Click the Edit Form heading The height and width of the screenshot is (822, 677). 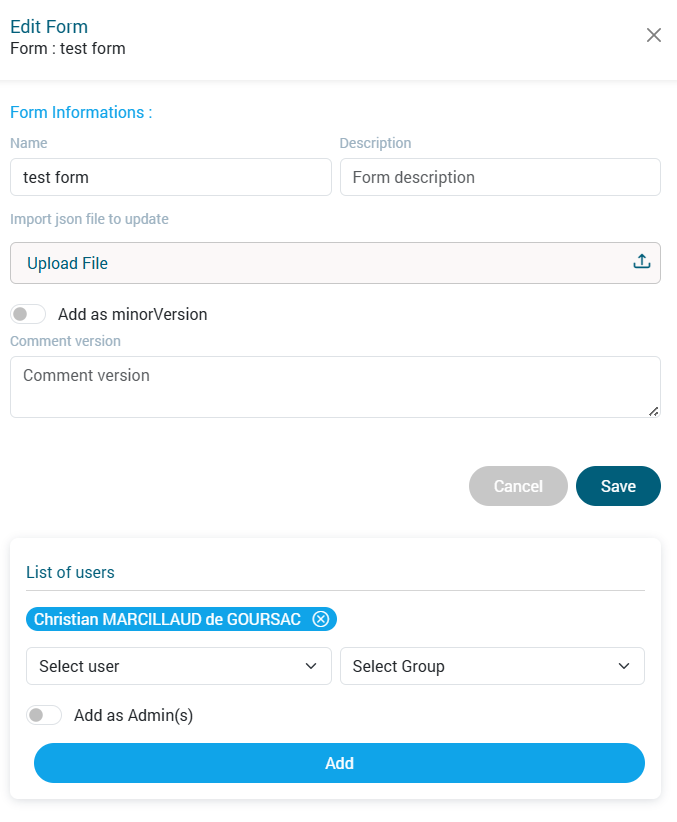[48, 27]
